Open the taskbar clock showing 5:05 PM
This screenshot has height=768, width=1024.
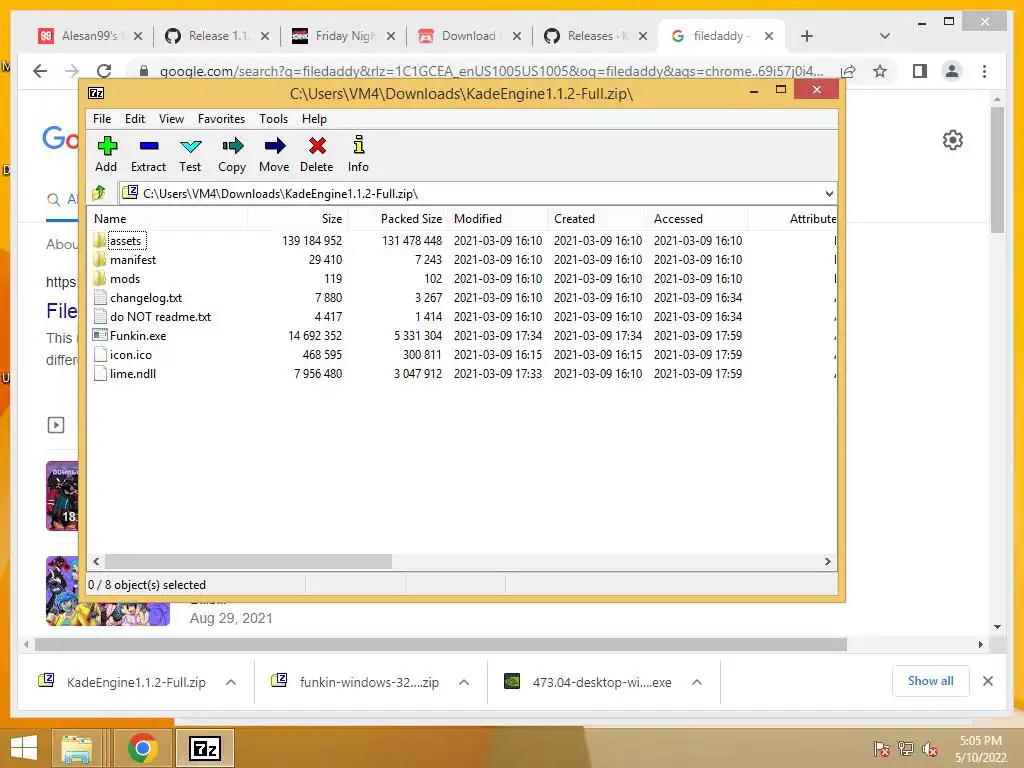980,749
